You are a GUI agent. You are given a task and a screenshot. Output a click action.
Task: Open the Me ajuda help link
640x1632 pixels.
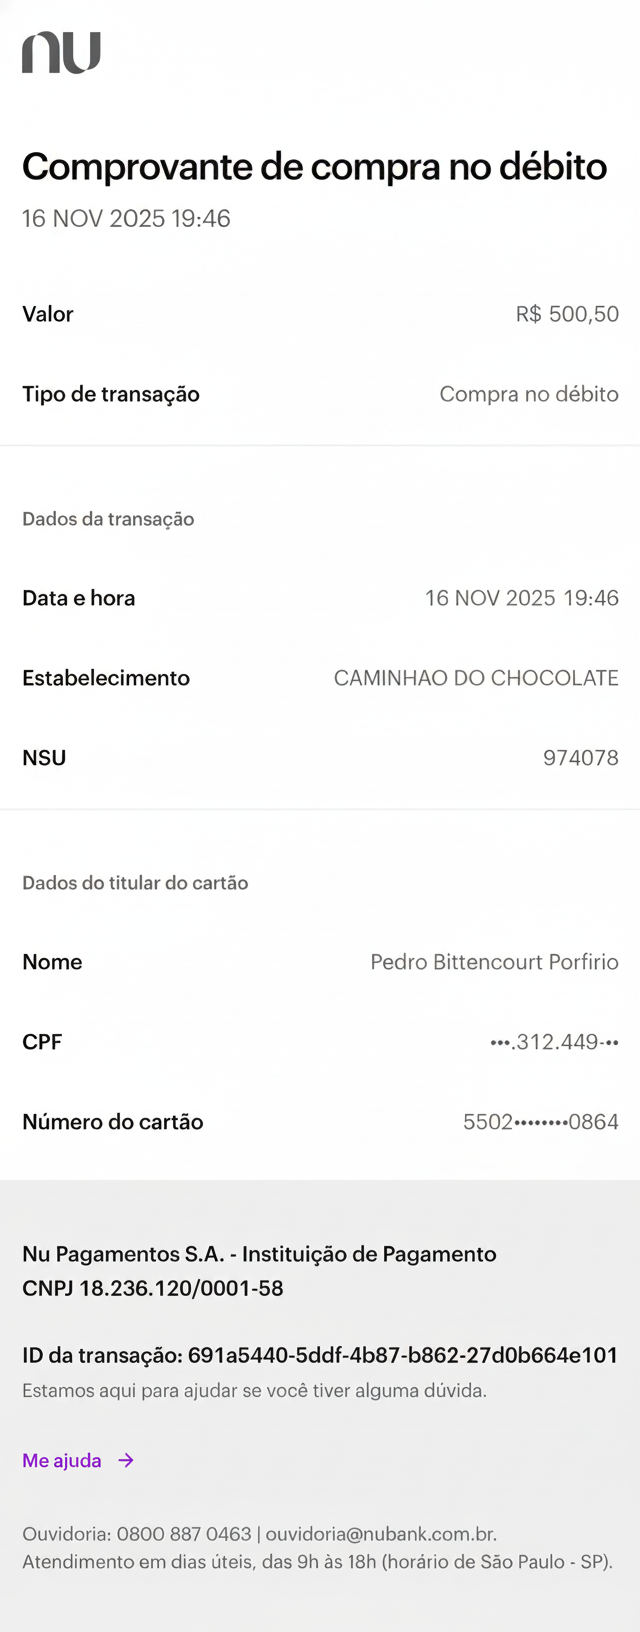pos(62,1460)
